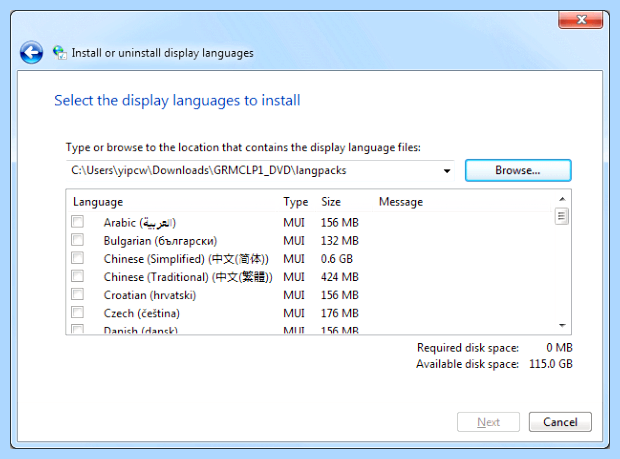Click the greyed Next button
The image size is (620, 459).
pos(488,422)
